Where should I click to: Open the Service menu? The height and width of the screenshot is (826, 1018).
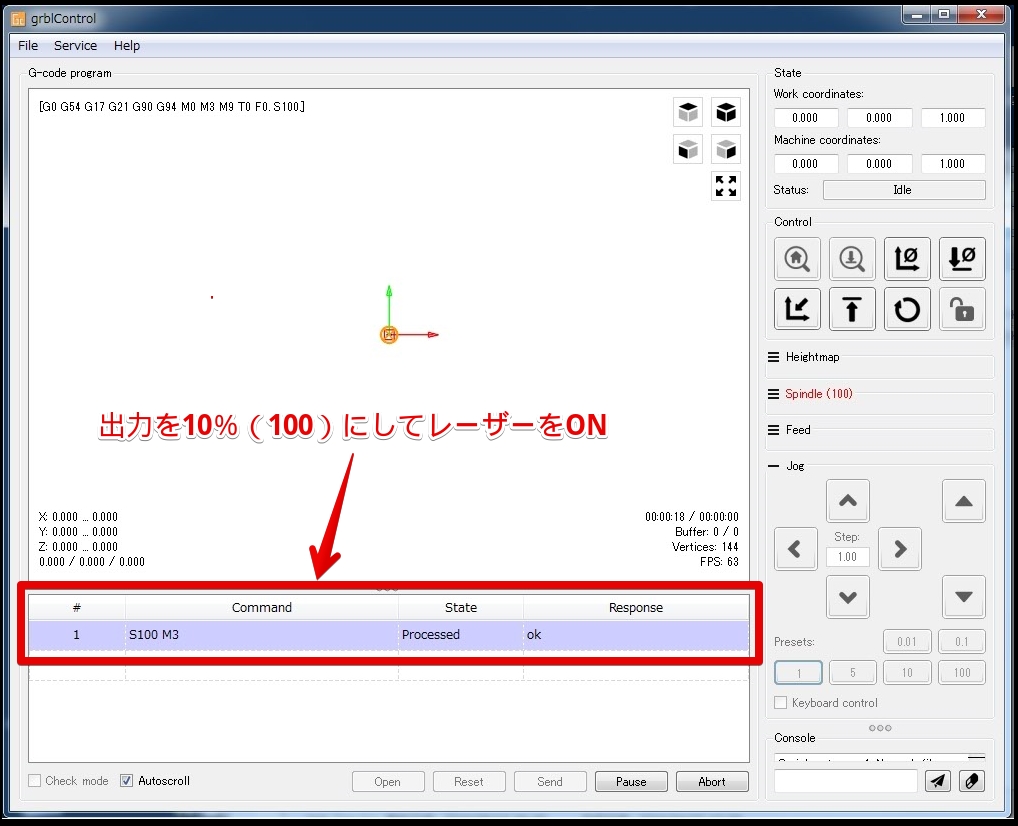coord(75,45)
